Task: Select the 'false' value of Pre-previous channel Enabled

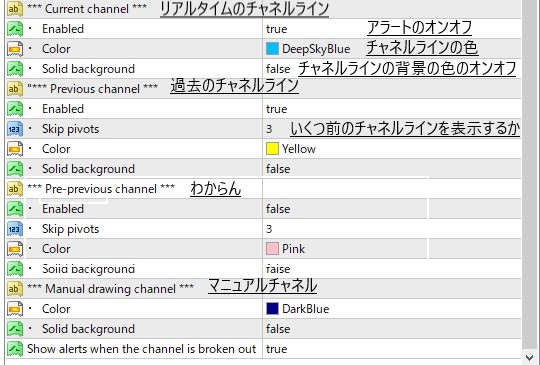Action: [x=278, y=209]
